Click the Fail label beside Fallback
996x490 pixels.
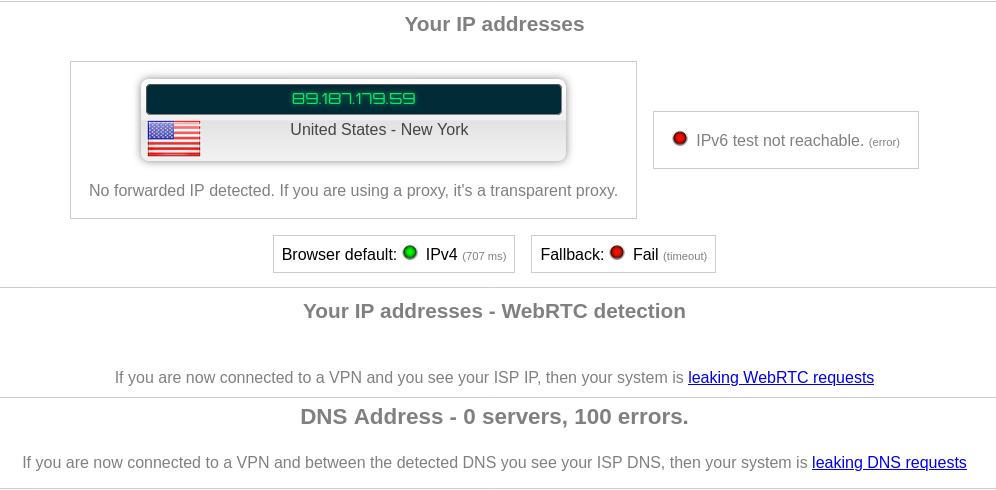click(645, 255)
